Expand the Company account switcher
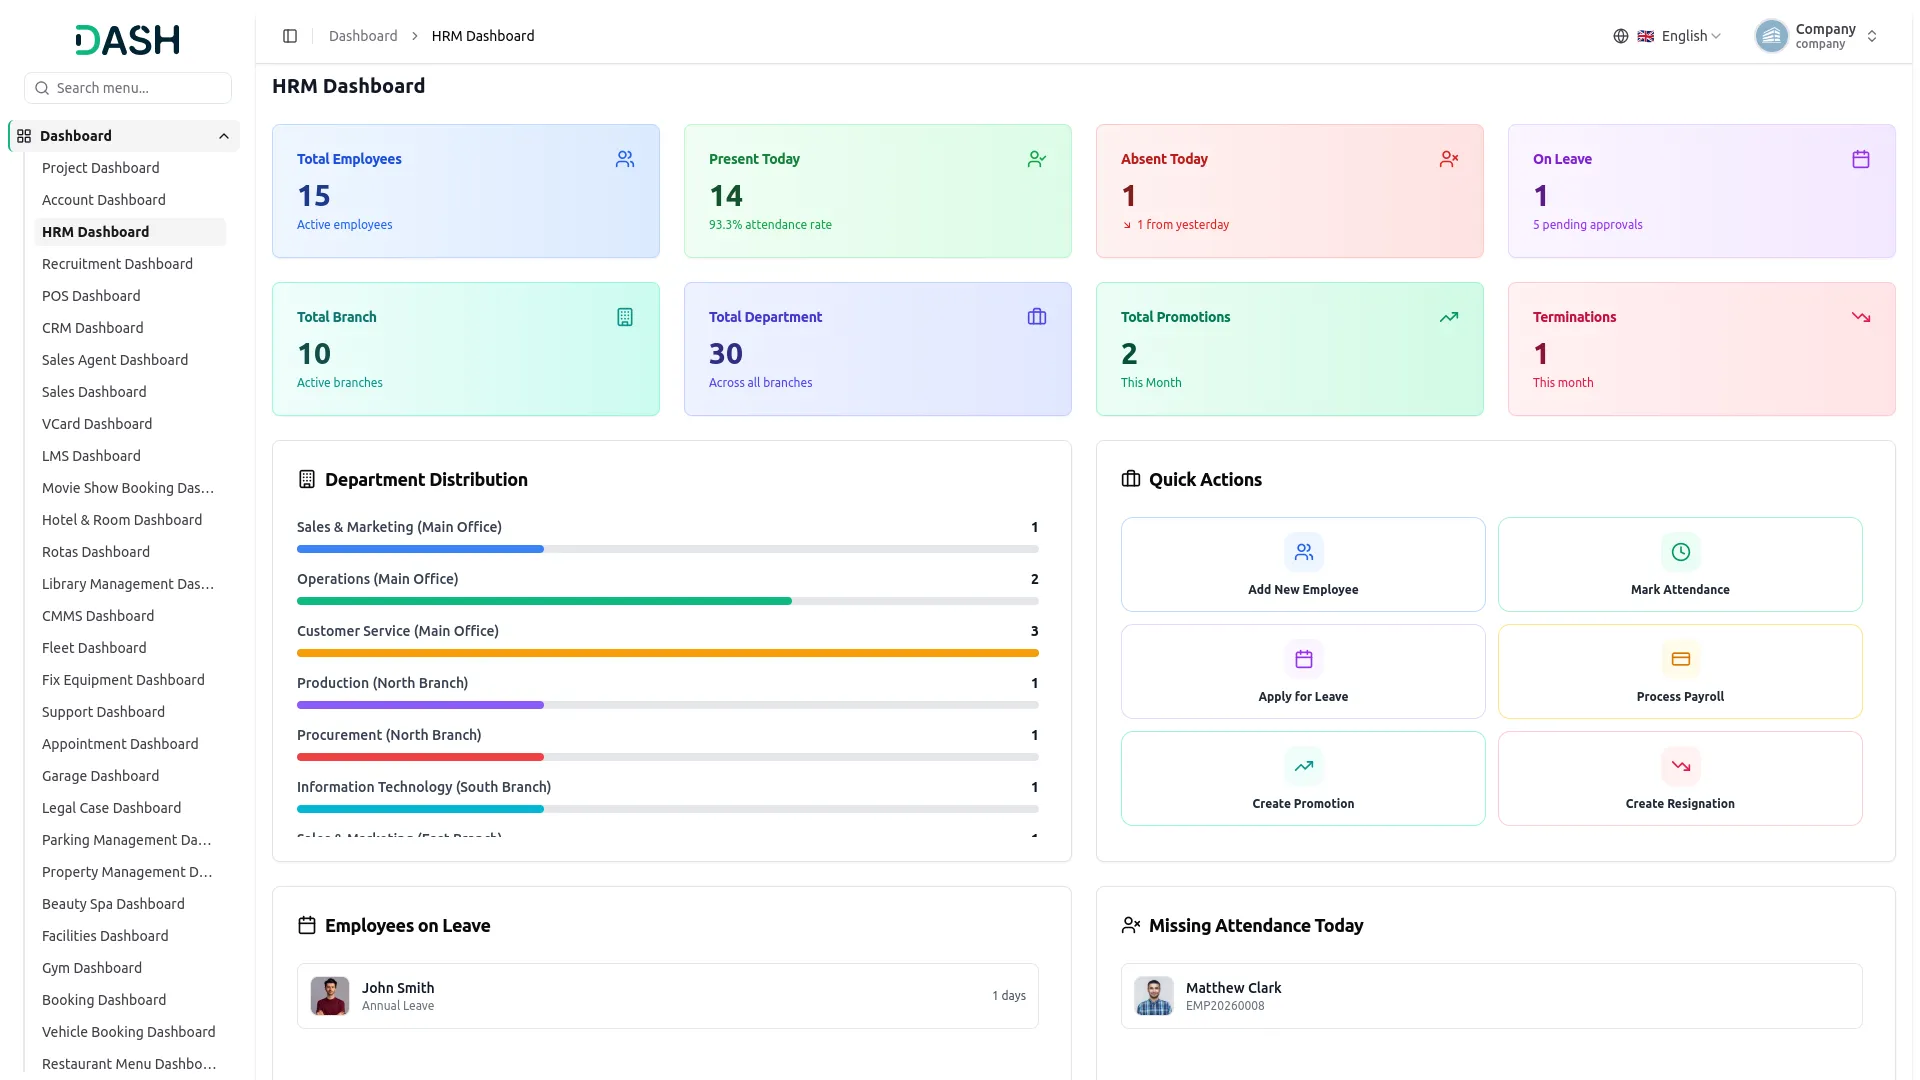Viewport: 1920px width, 1080px height. [x=1816, y=36]
